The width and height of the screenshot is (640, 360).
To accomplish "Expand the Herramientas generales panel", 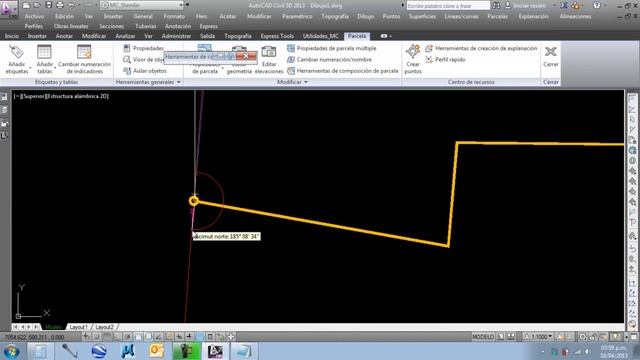I will (x=148, y=82).
